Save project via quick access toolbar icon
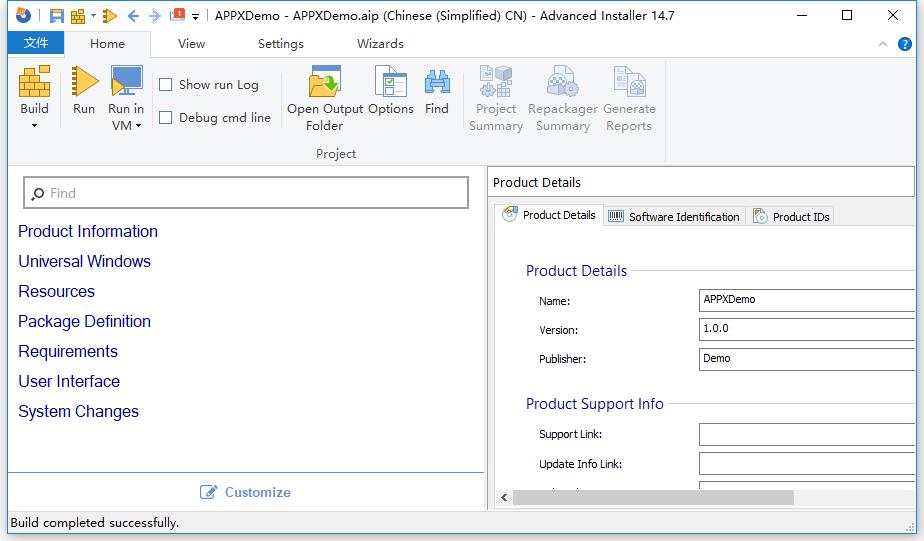924x541 pixels. tap(57, 16)
